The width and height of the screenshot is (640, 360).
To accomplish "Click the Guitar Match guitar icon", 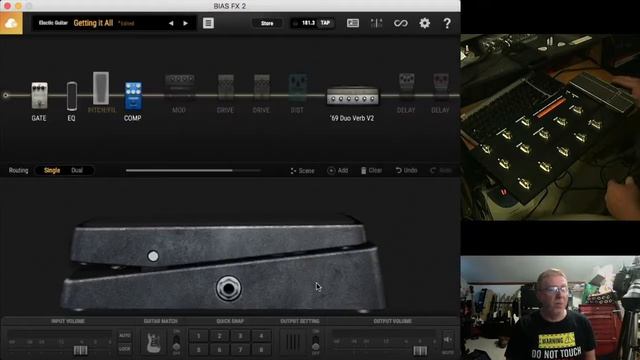I will [153, 343].
